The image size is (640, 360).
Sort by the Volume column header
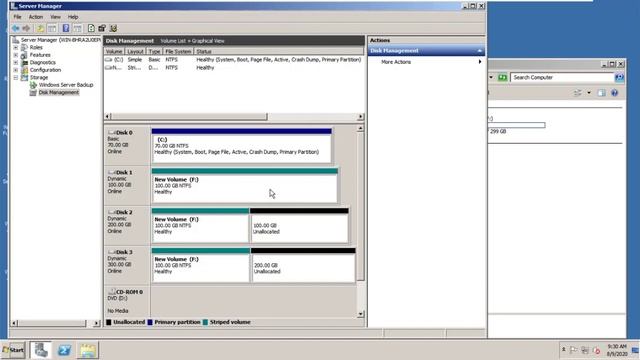114,51
